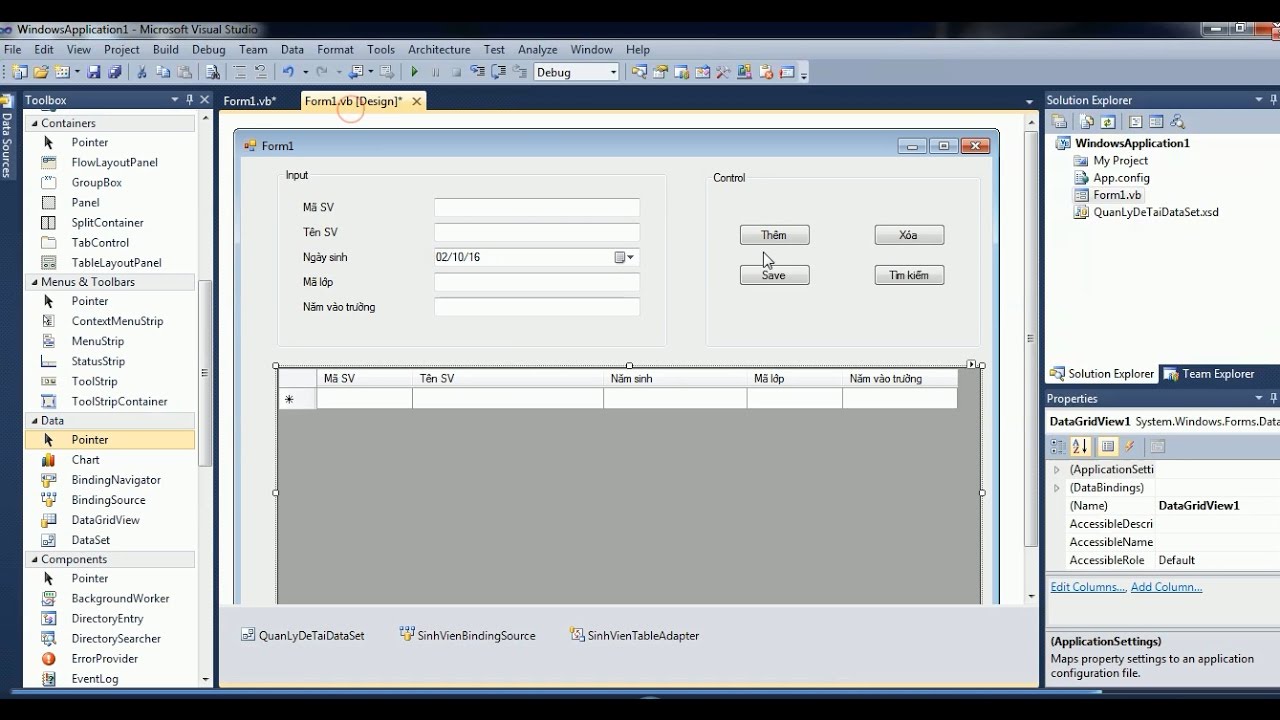Click the Refresh icon in Solution Explorer
The image size is (1280, 720).
click(1108, 122)
